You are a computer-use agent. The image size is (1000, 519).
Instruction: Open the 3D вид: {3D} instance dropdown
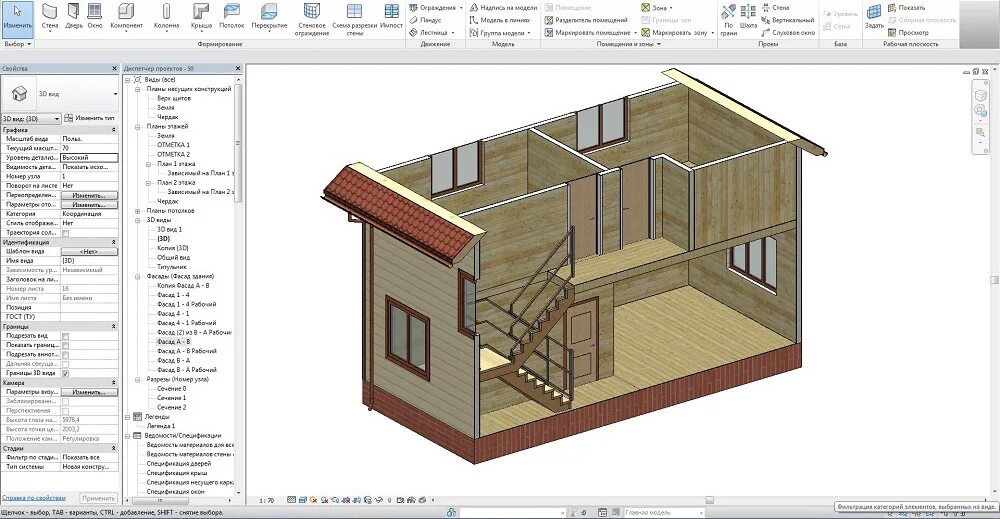[31, 119]
